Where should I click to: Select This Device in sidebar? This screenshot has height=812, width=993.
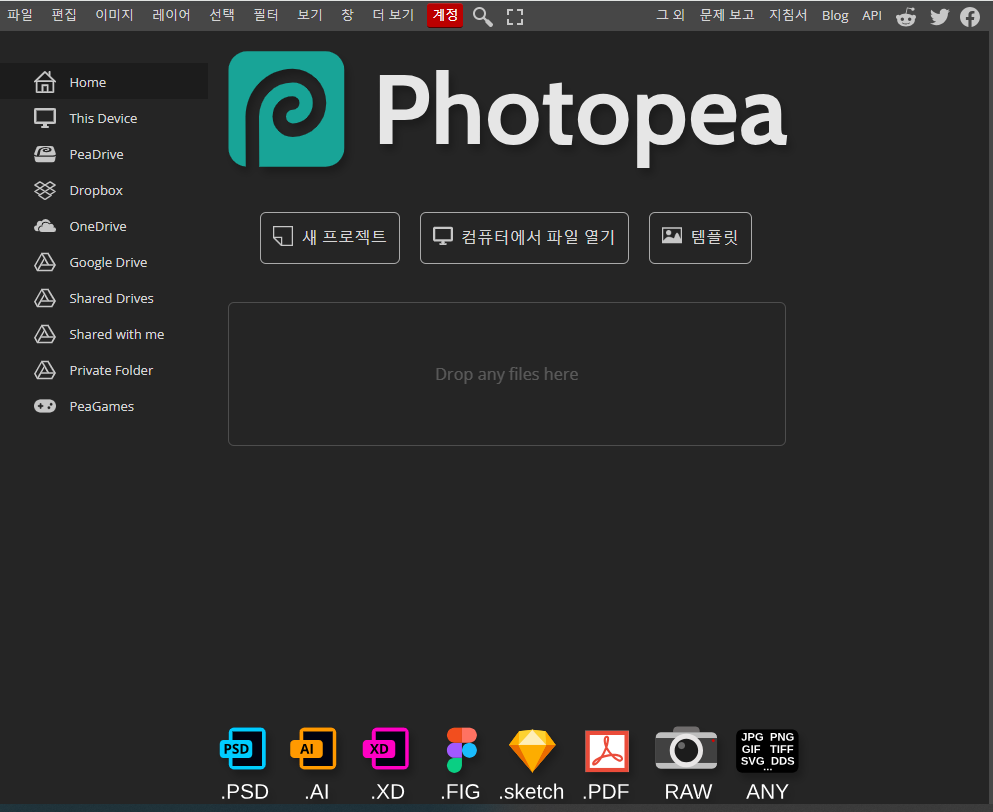(104, 118)
